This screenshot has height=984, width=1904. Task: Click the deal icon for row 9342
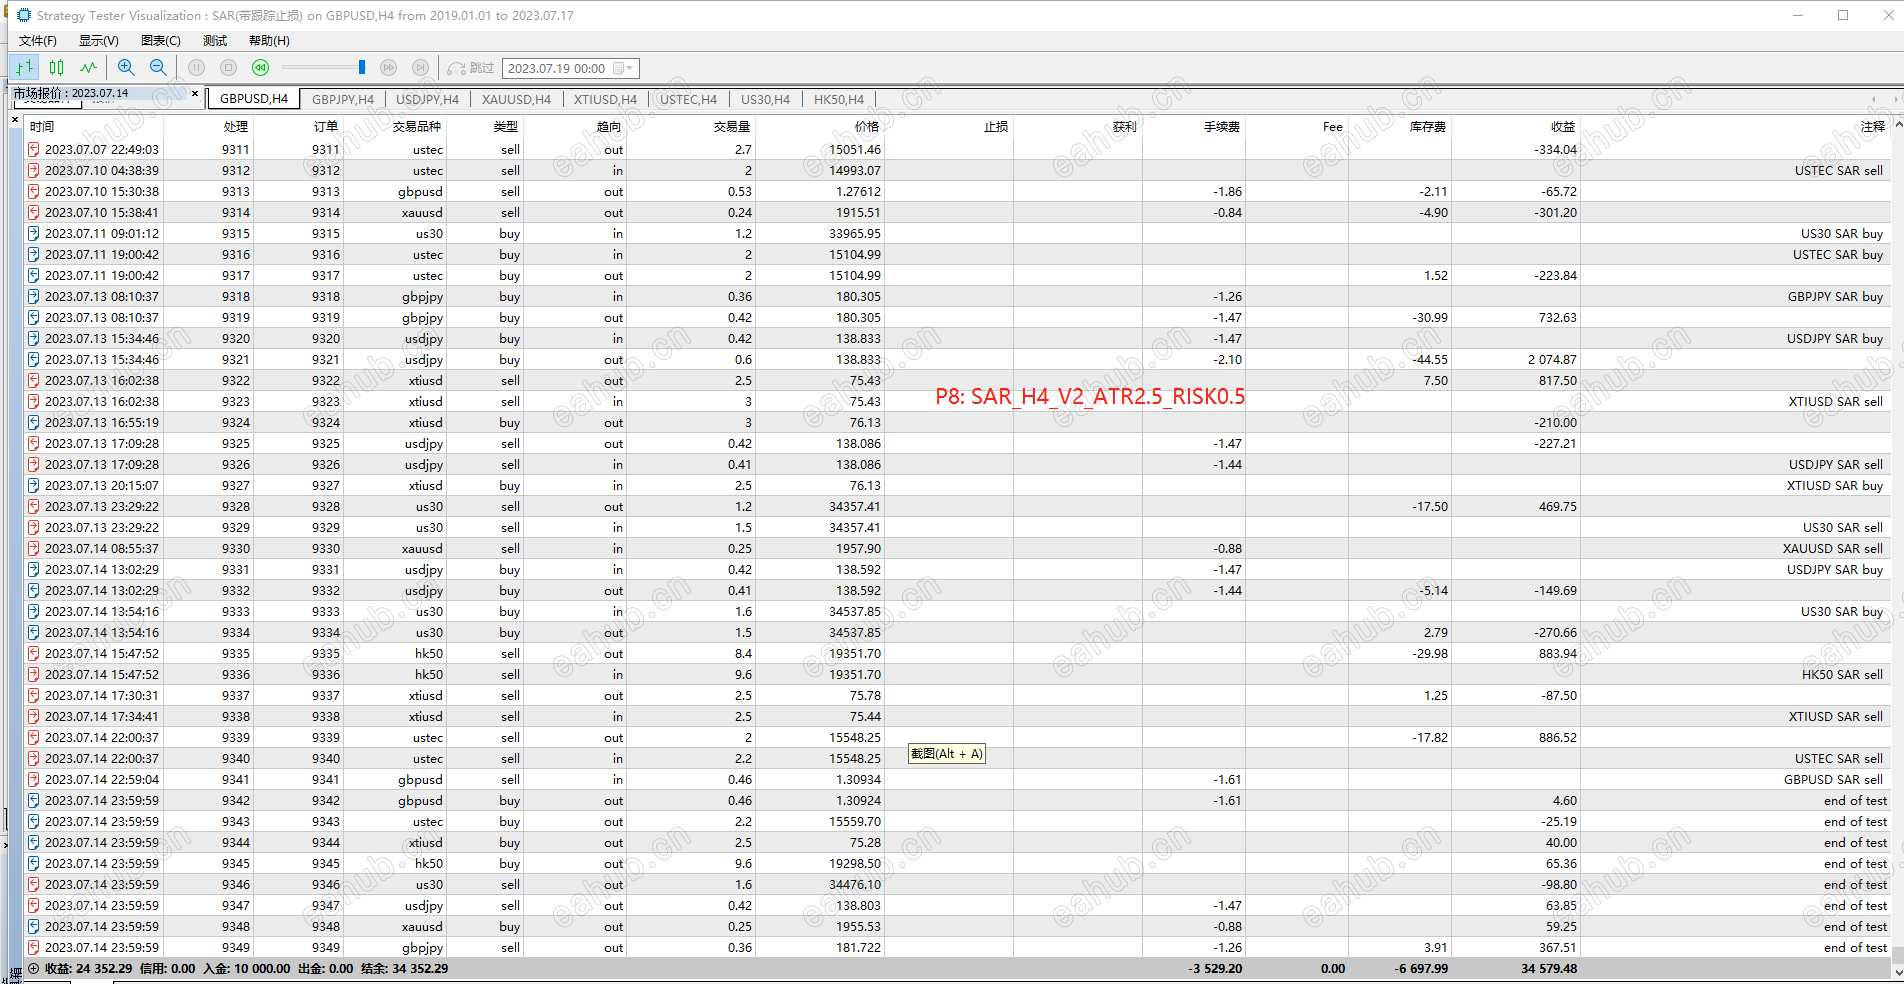point(34,801)
